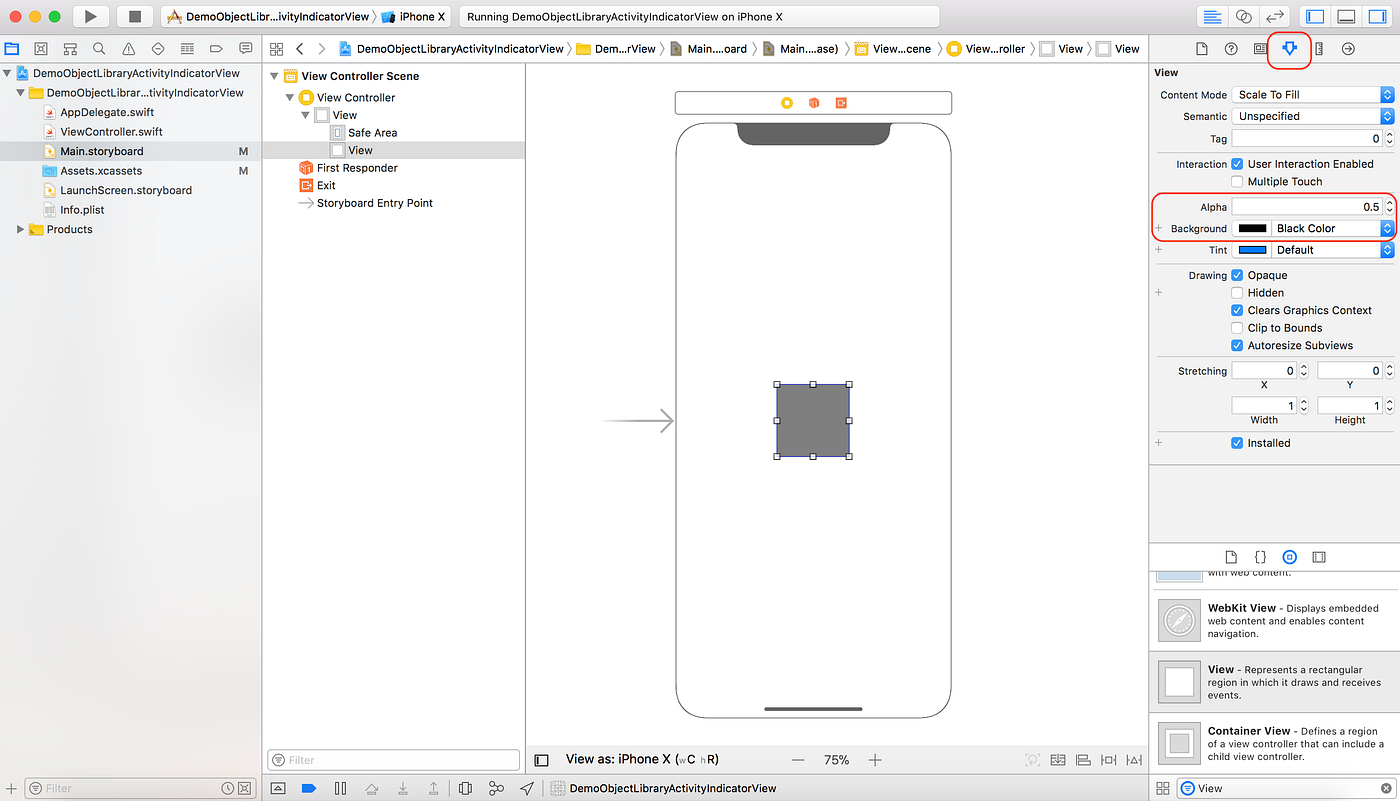Open Debug Memory Graph

coord(496,788)
